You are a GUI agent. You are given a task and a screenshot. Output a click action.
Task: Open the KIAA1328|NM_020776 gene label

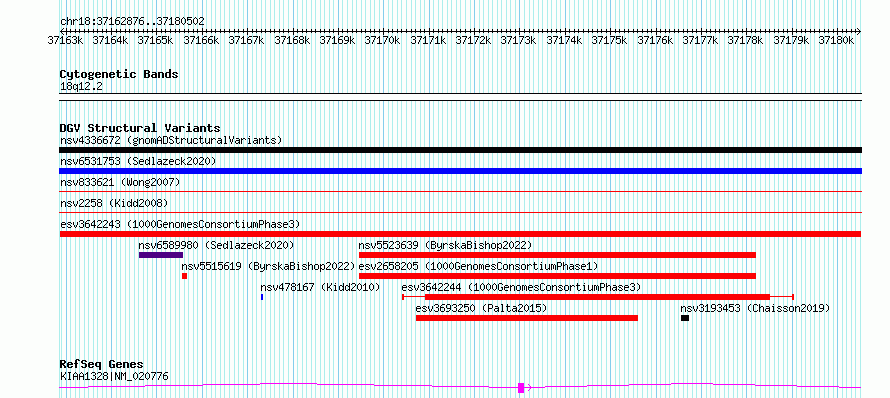point(114,376)
